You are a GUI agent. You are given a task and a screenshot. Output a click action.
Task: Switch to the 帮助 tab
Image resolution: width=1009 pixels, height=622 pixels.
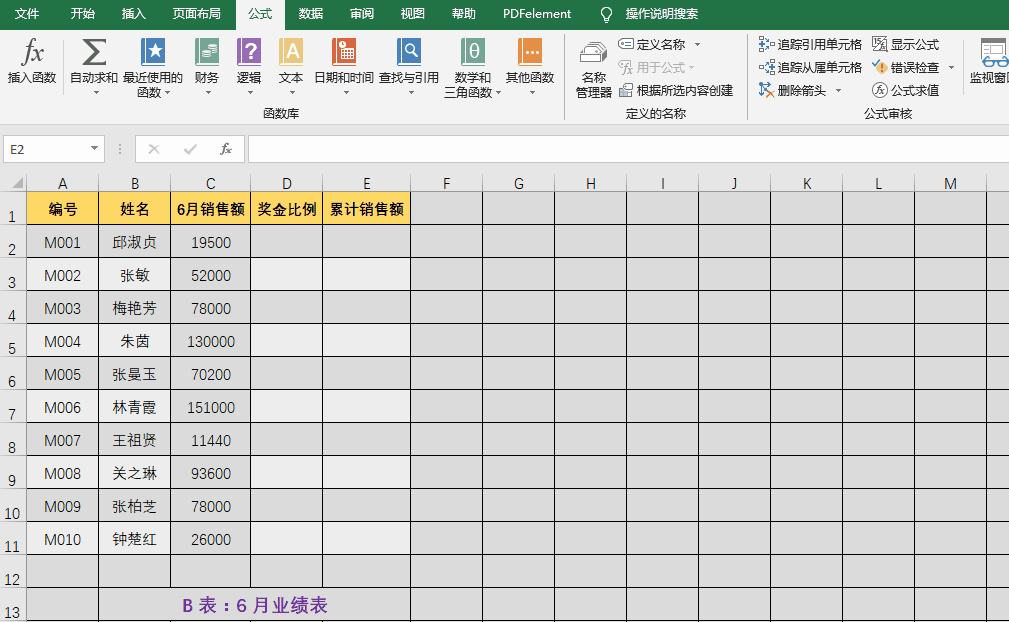click(x=463, y=14)
